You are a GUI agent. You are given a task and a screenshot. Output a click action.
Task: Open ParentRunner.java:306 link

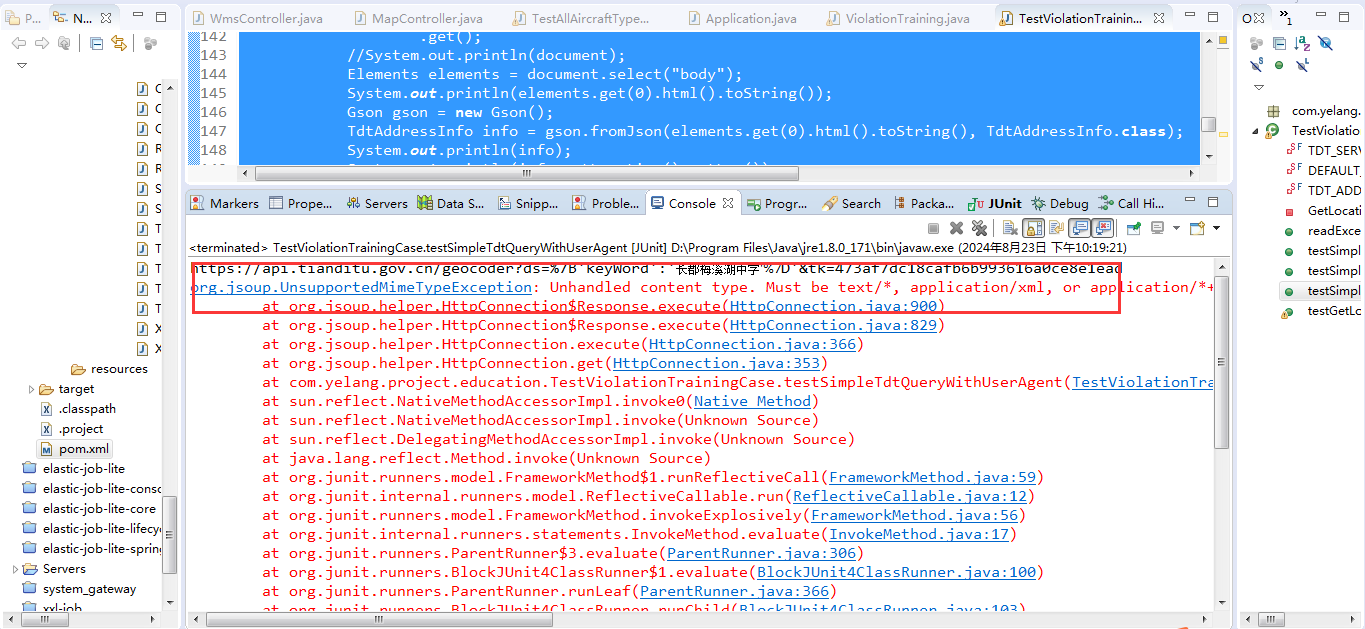[x=762, y=553]
